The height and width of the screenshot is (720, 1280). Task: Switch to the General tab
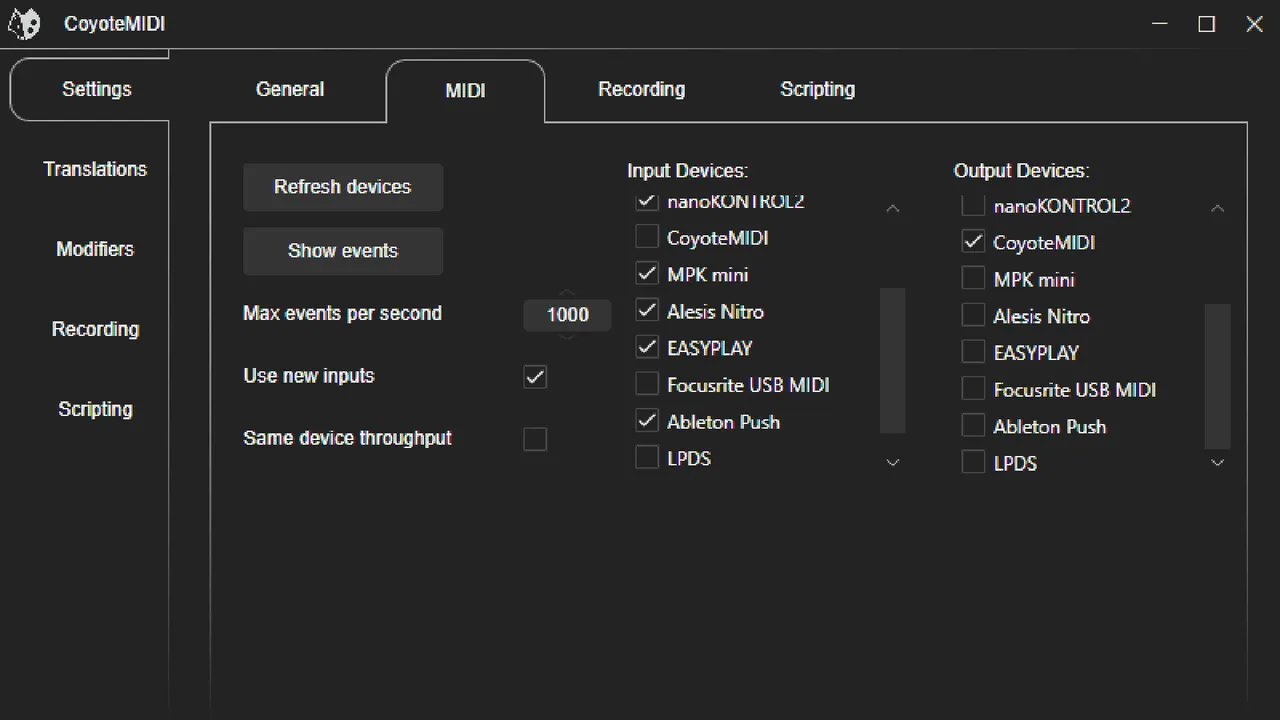pos(290,89)
